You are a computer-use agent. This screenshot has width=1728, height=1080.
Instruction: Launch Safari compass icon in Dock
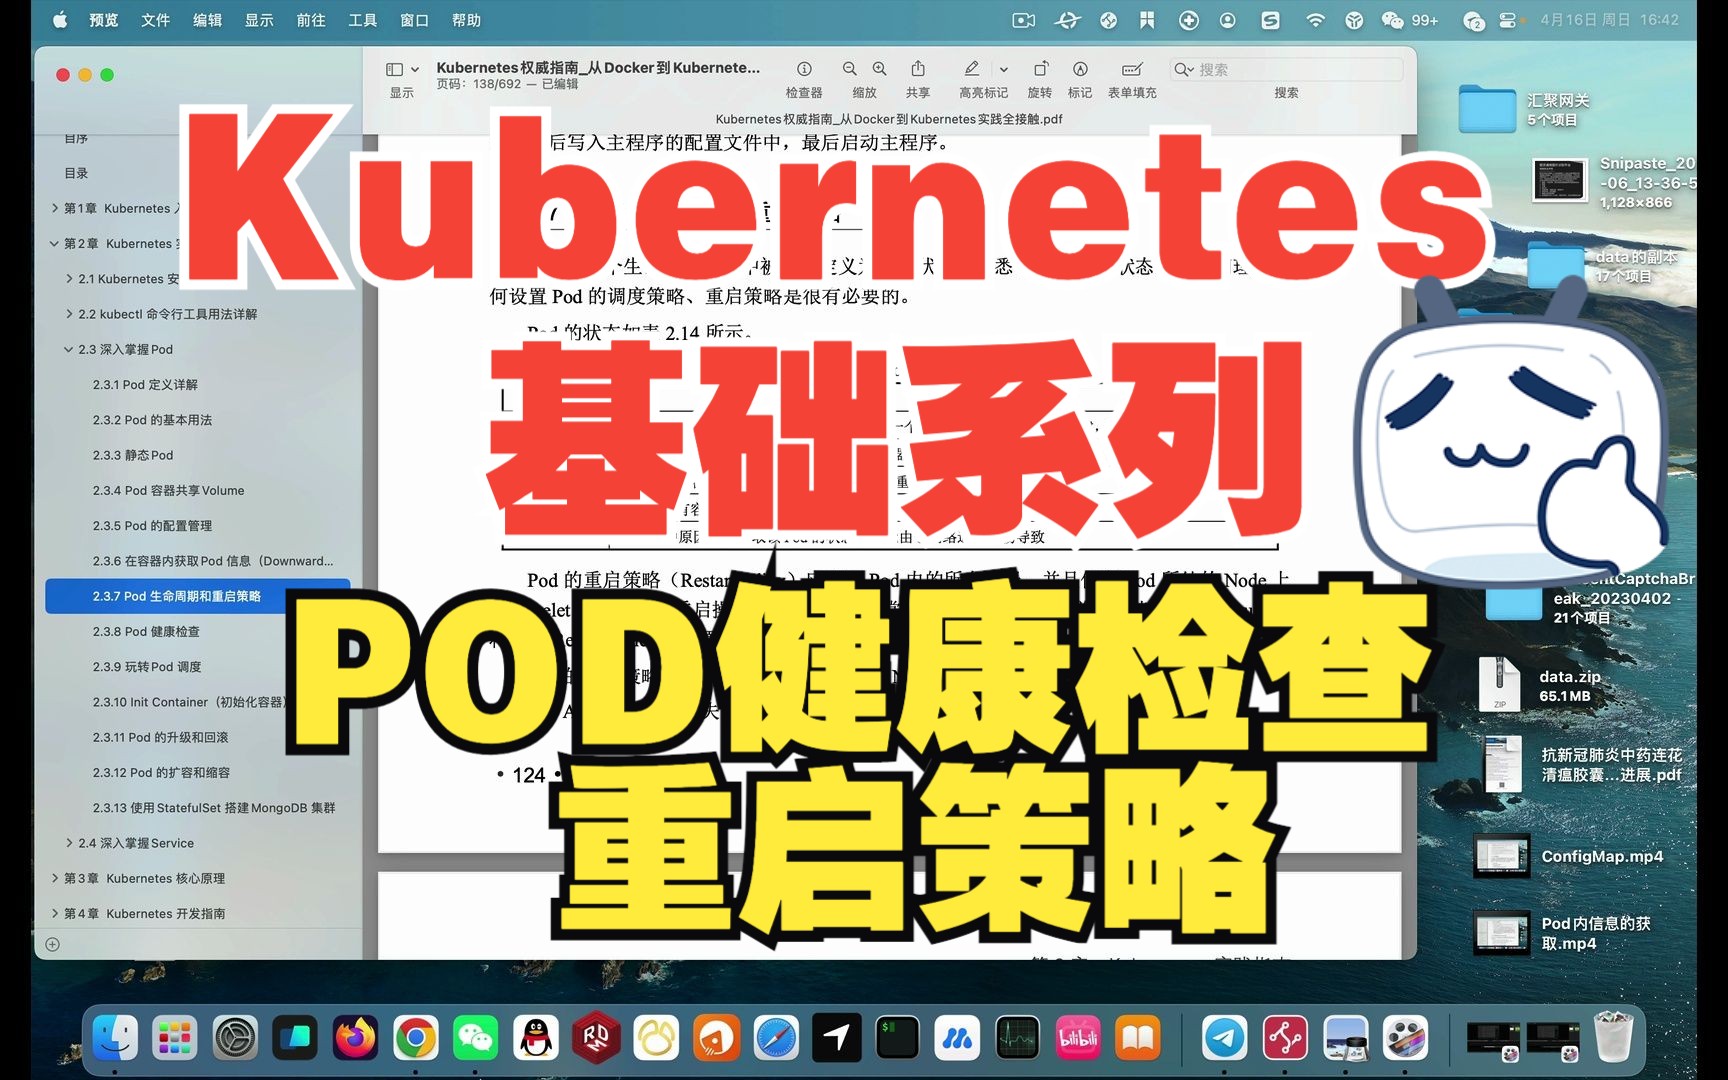(776, 1038)
